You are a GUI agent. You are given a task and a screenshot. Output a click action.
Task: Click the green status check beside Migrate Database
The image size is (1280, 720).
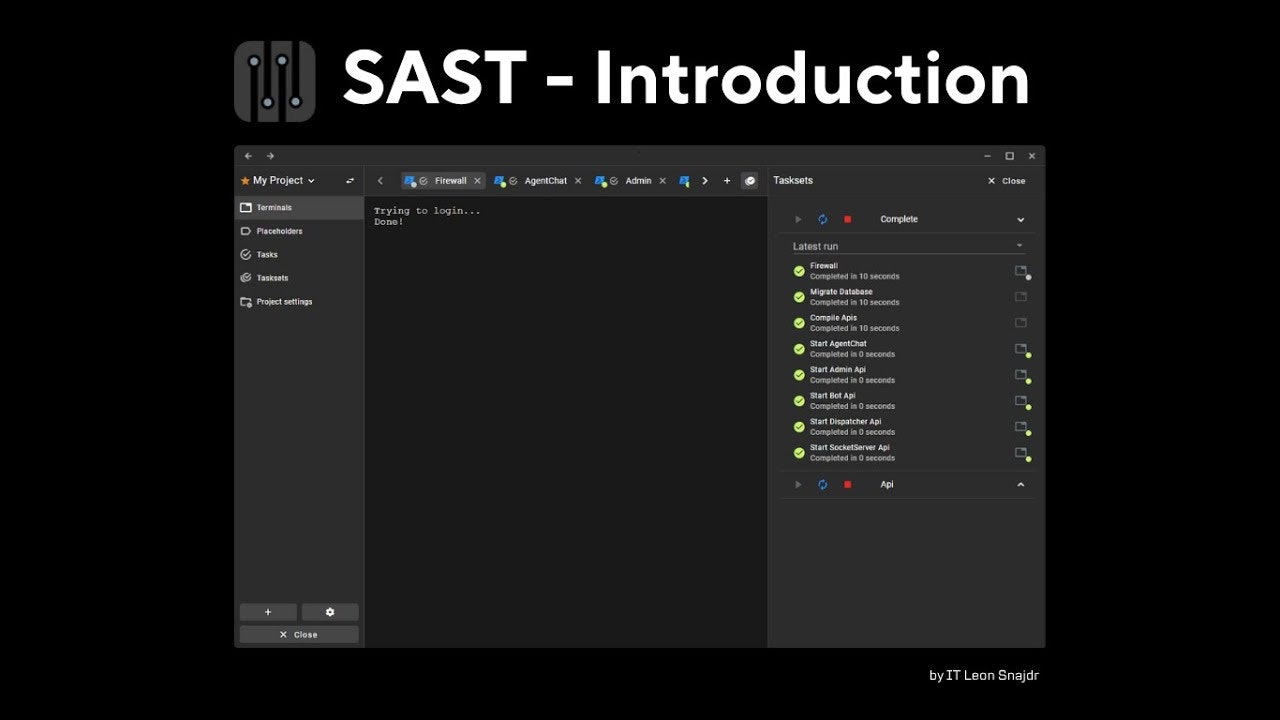pos(798,296)
